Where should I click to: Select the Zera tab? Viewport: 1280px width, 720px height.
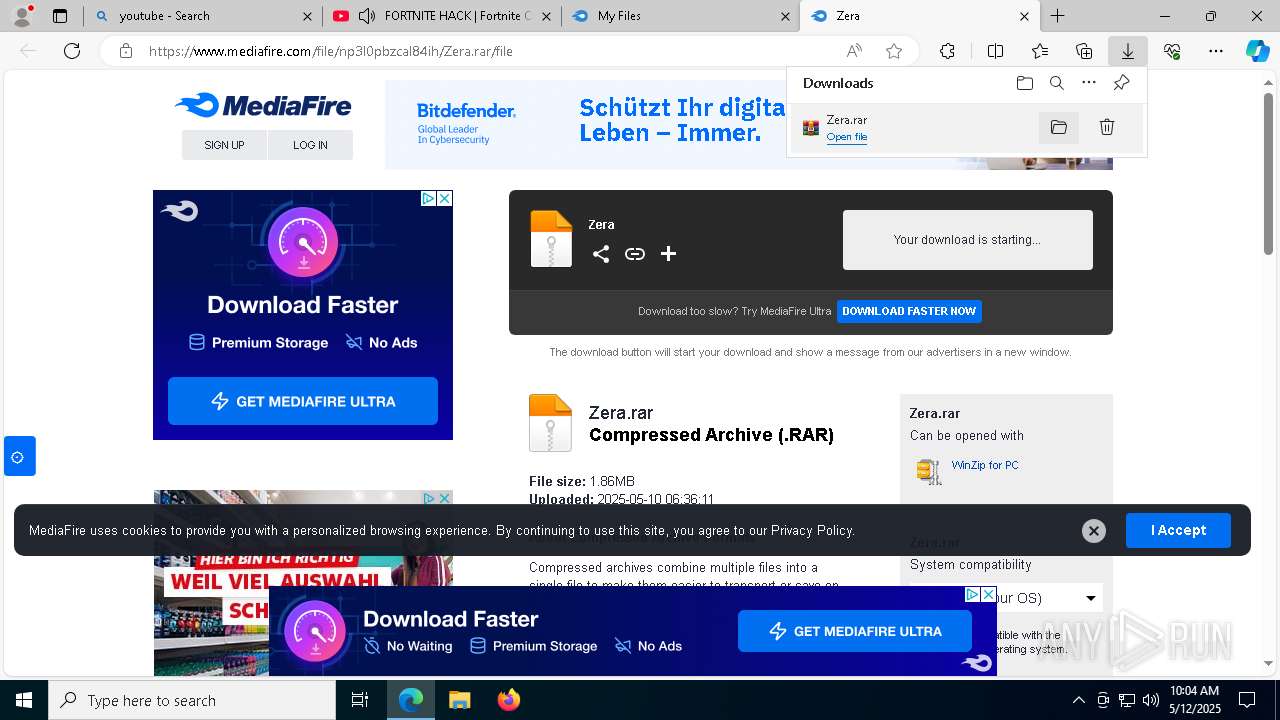click(920, 16)
